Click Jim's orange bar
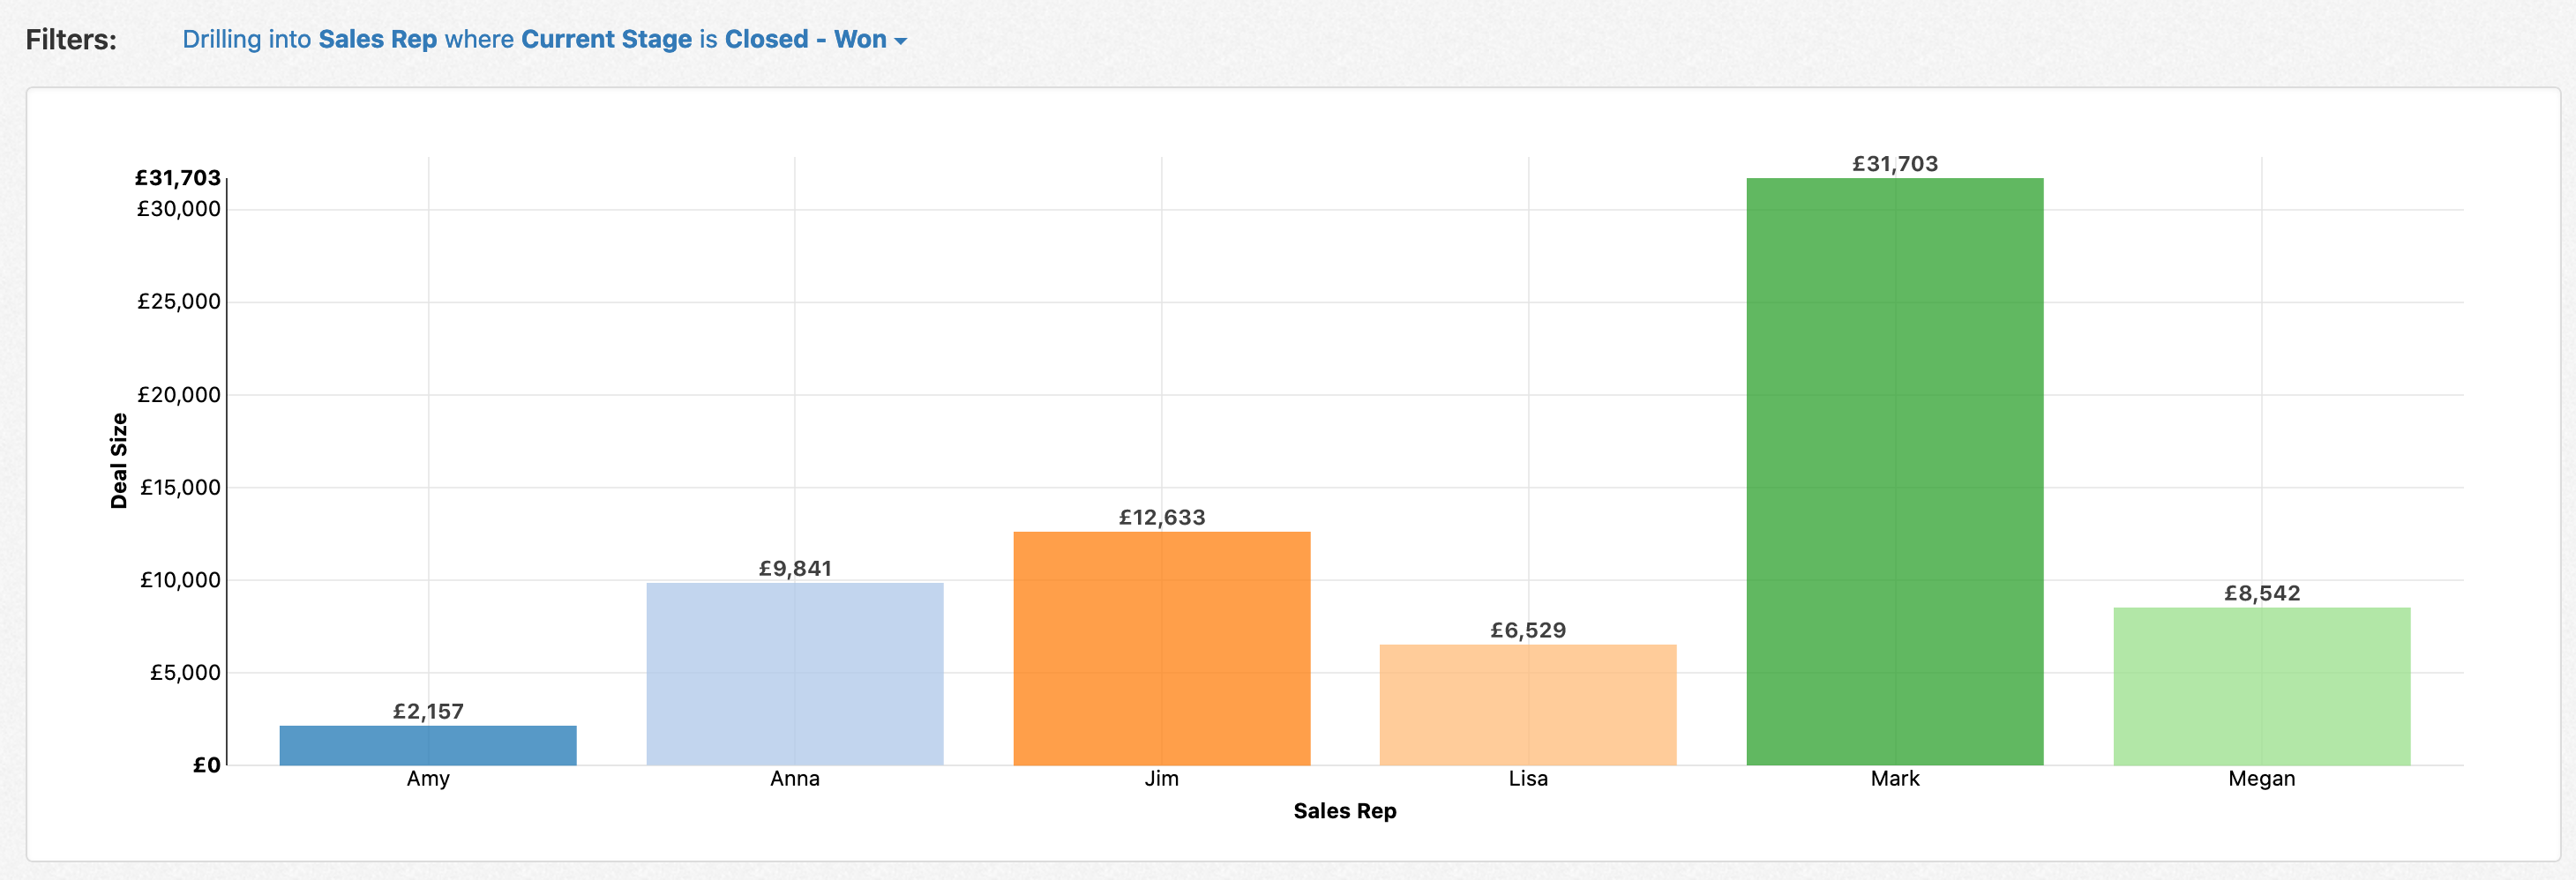2576x880 pixels. coord(1162,648)
